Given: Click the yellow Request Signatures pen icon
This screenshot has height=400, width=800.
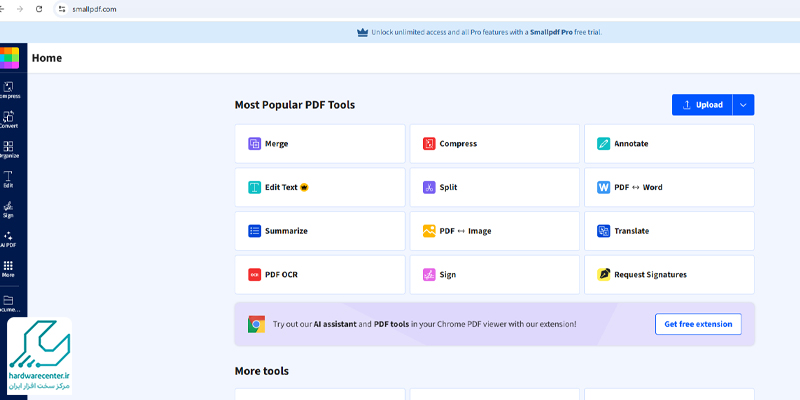Looking at the screenshot, I should pyautogui.click(x=604, y=274).
